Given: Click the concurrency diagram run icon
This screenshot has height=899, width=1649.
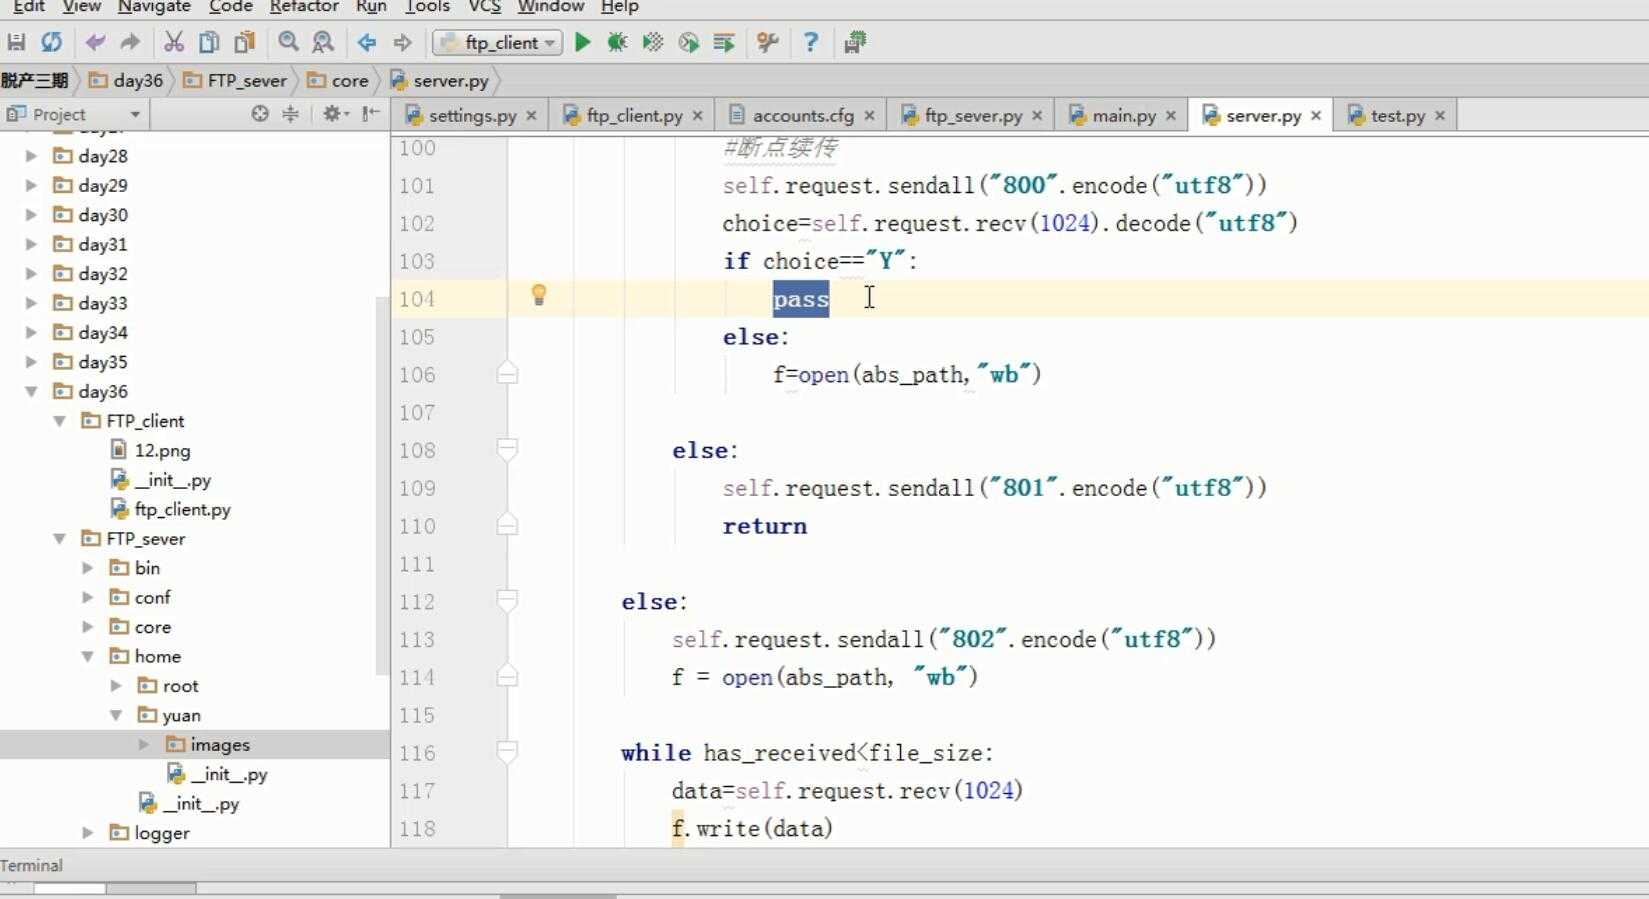Looking at the screenshot, I should [724, 42].
